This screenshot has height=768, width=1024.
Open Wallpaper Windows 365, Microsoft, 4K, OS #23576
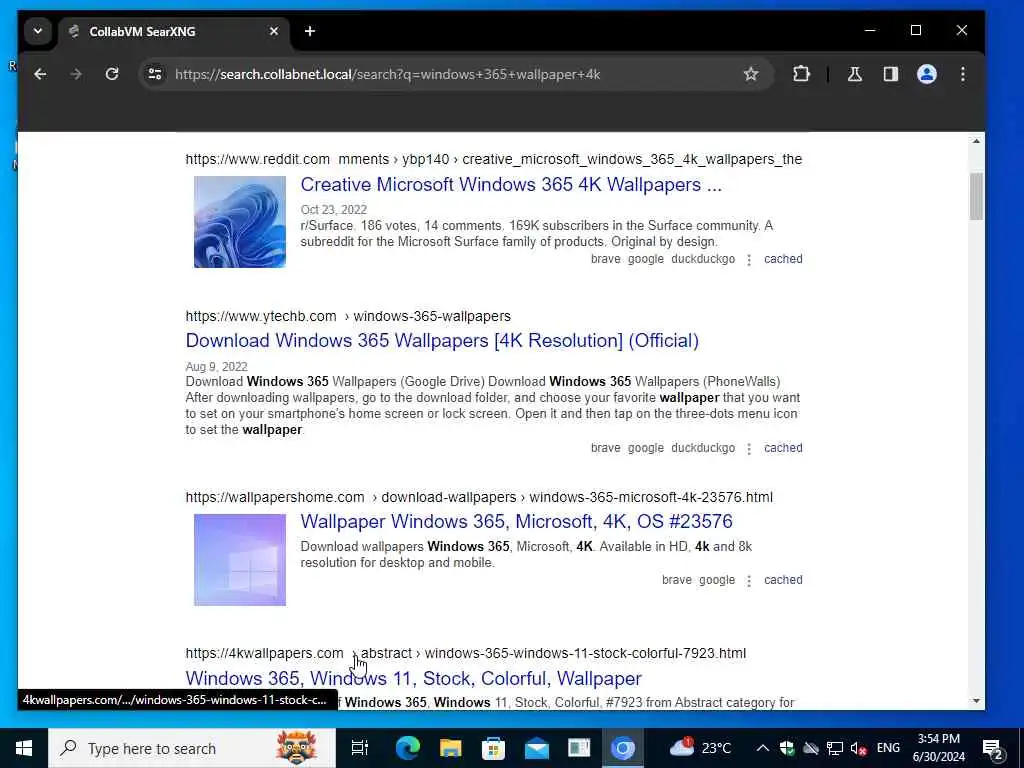[516, 522]
